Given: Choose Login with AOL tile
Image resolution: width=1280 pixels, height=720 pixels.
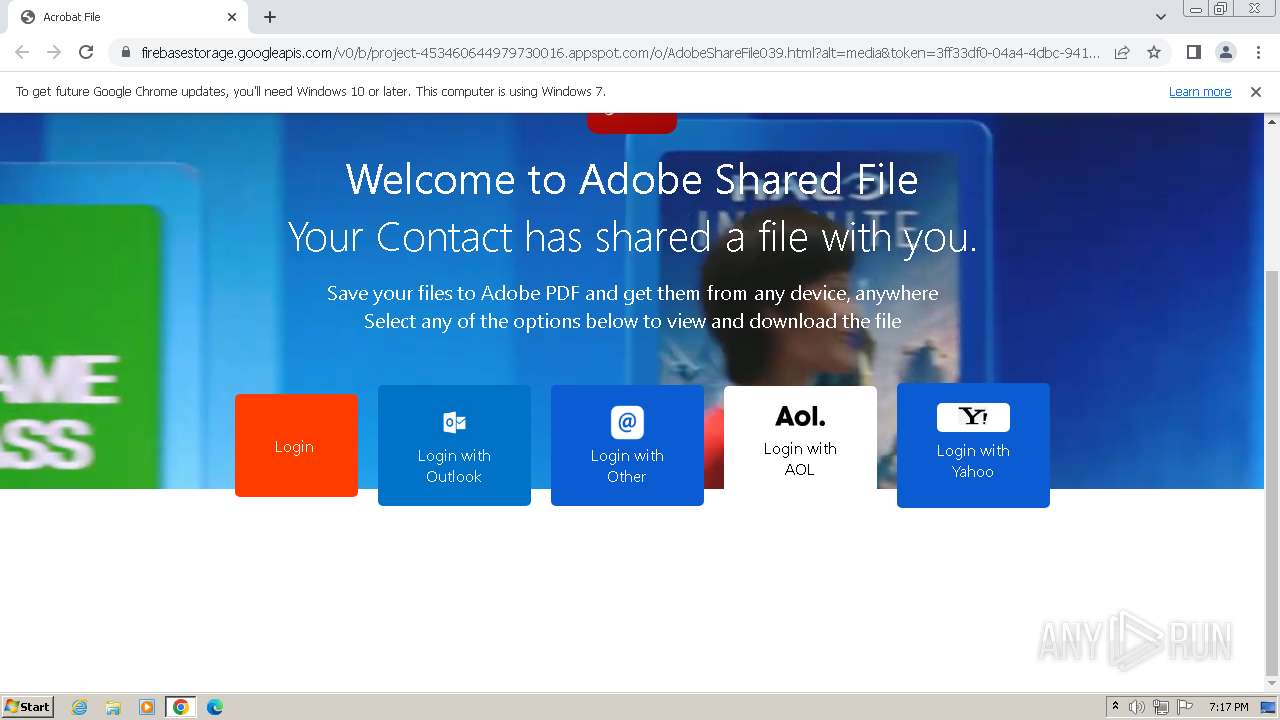Looking at the screenshot, I should tap(800, 438).
